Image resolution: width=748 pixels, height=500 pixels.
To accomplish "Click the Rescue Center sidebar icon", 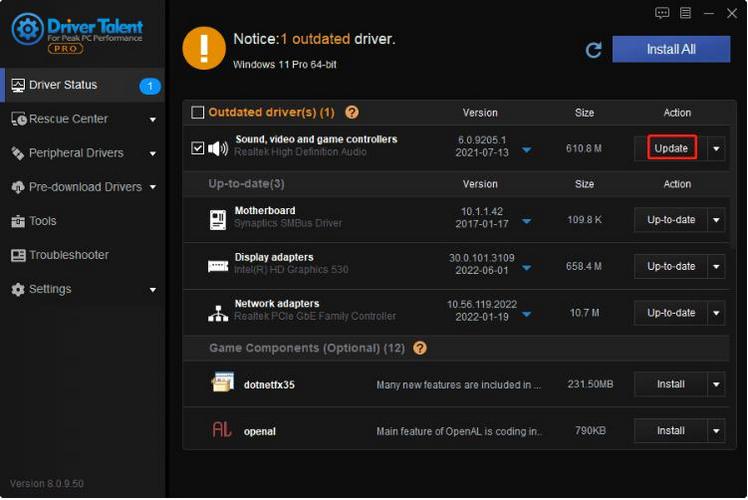I will [x=19, y=119].
